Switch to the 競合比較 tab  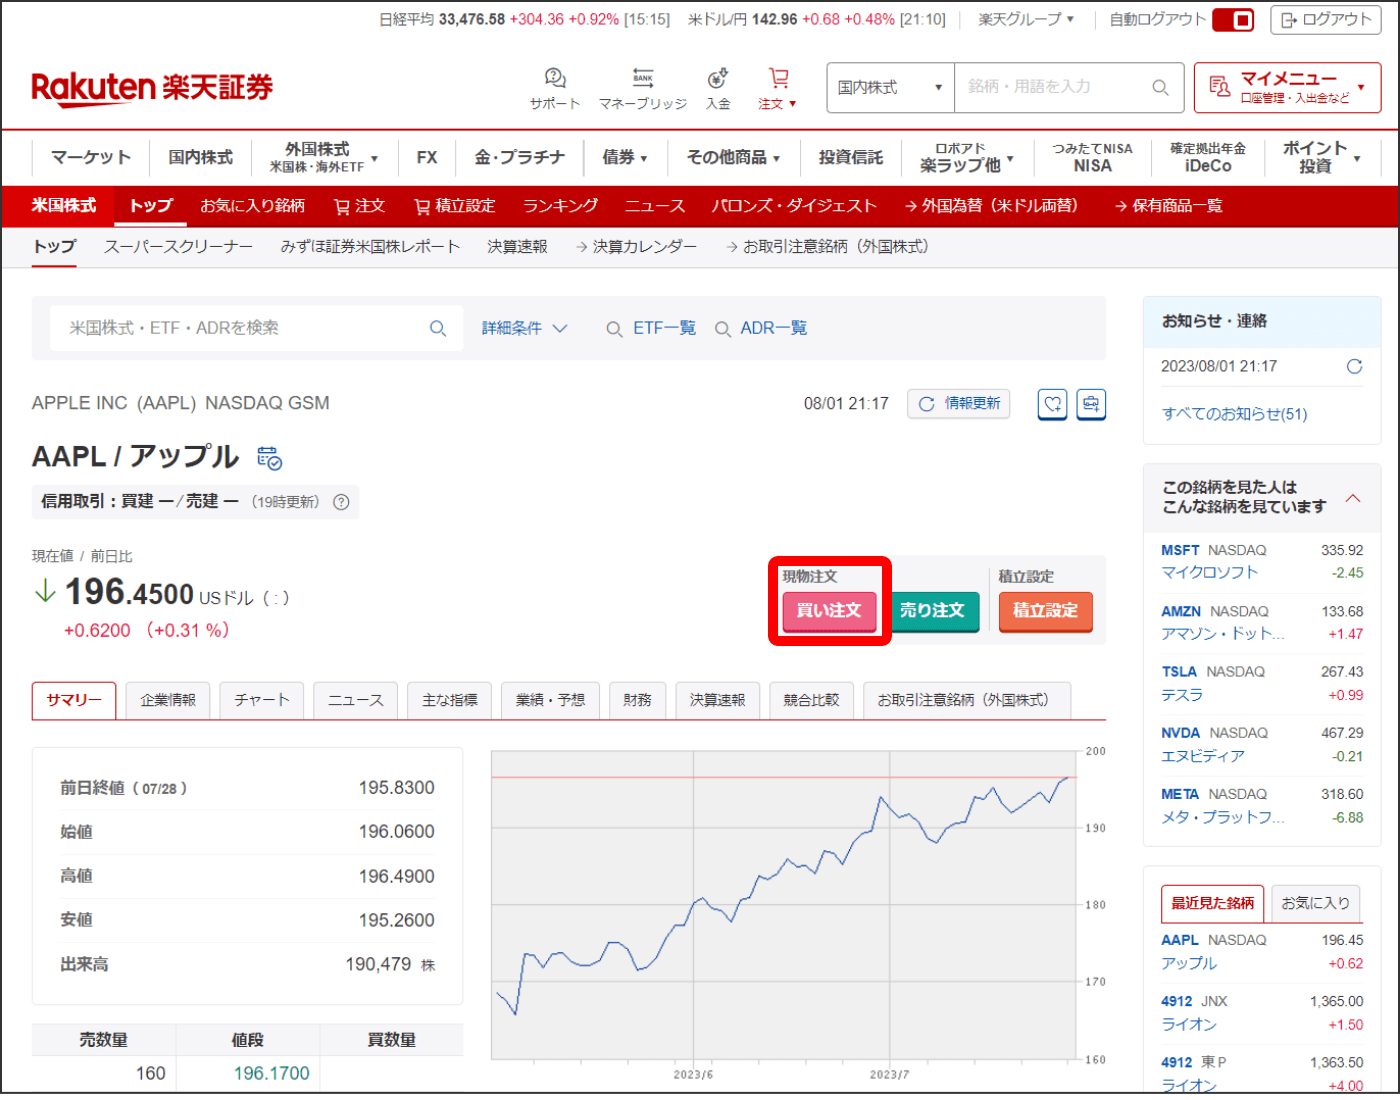pos(811,701)
